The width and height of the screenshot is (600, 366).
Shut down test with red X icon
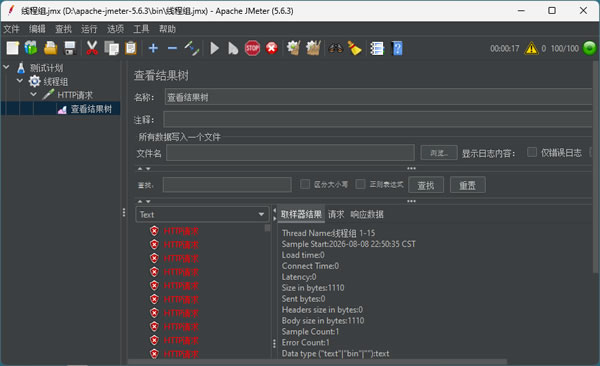pos(272,48)
